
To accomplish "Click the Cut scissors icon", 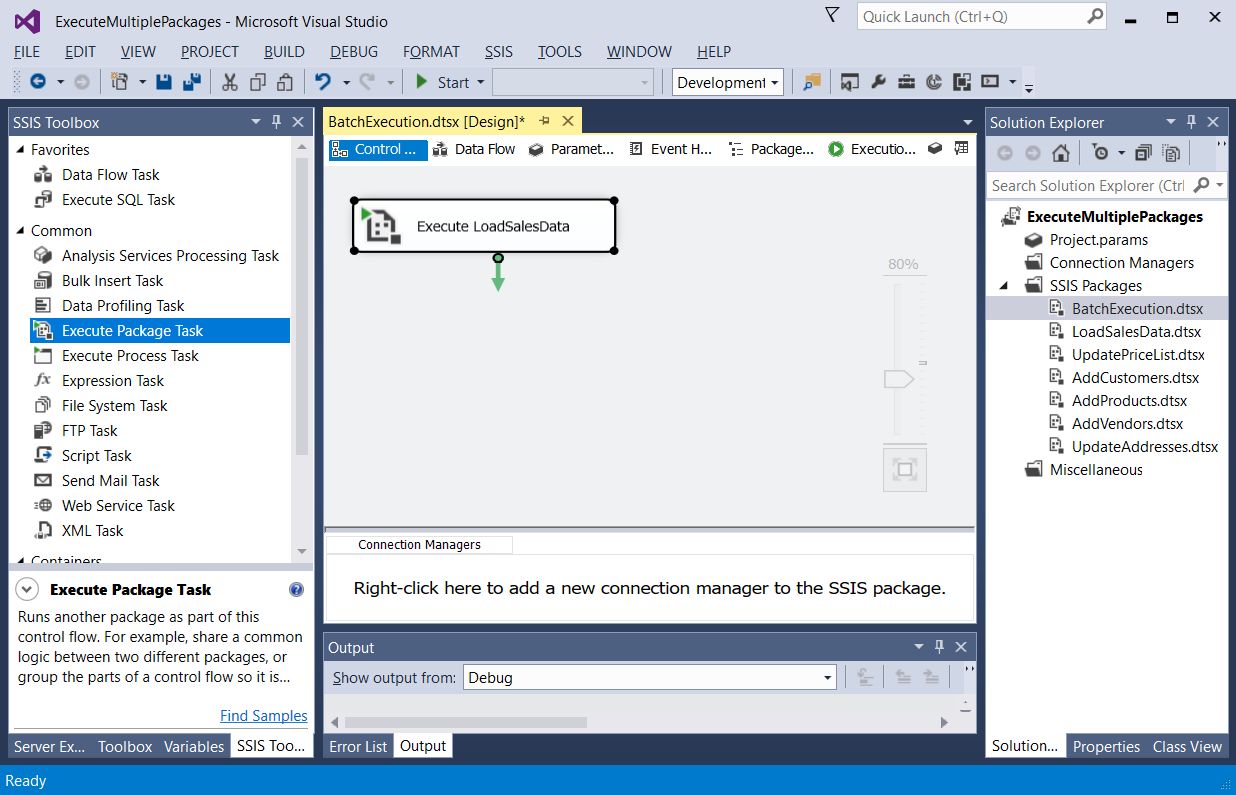I will click(x=229, y=82).
